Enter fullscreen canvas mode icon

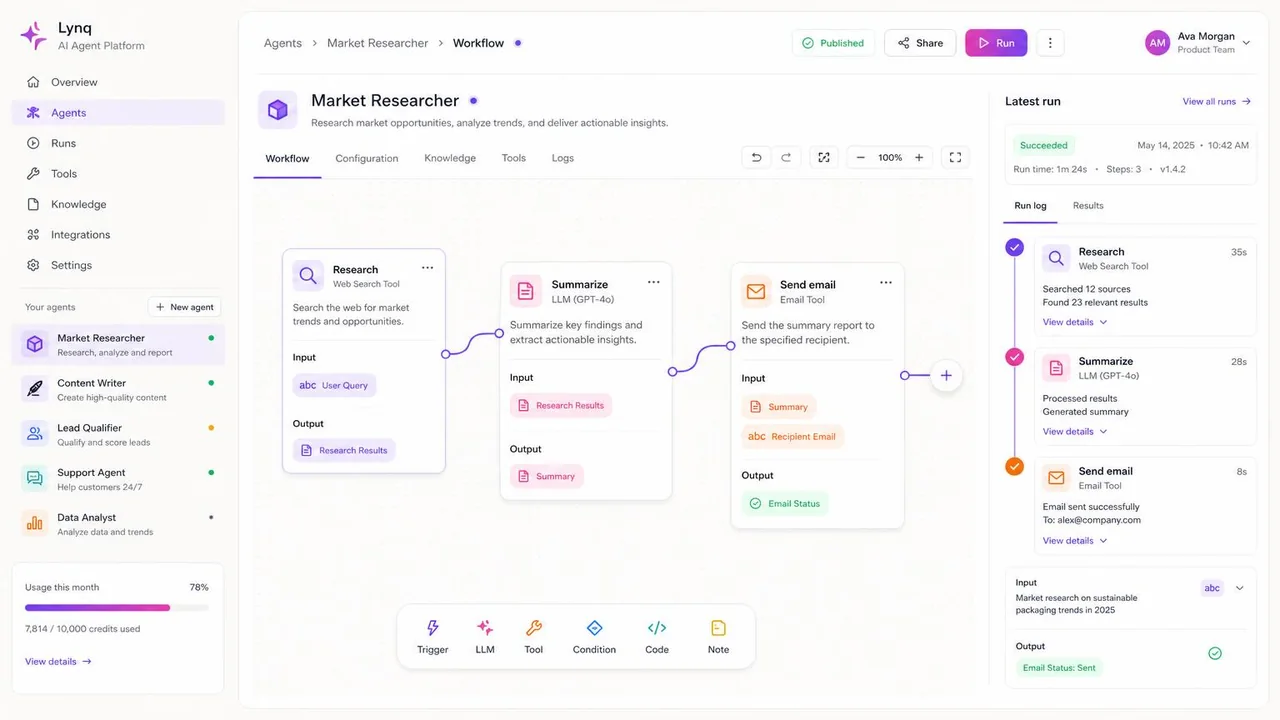pyautogui.click(x=955, y=158)
